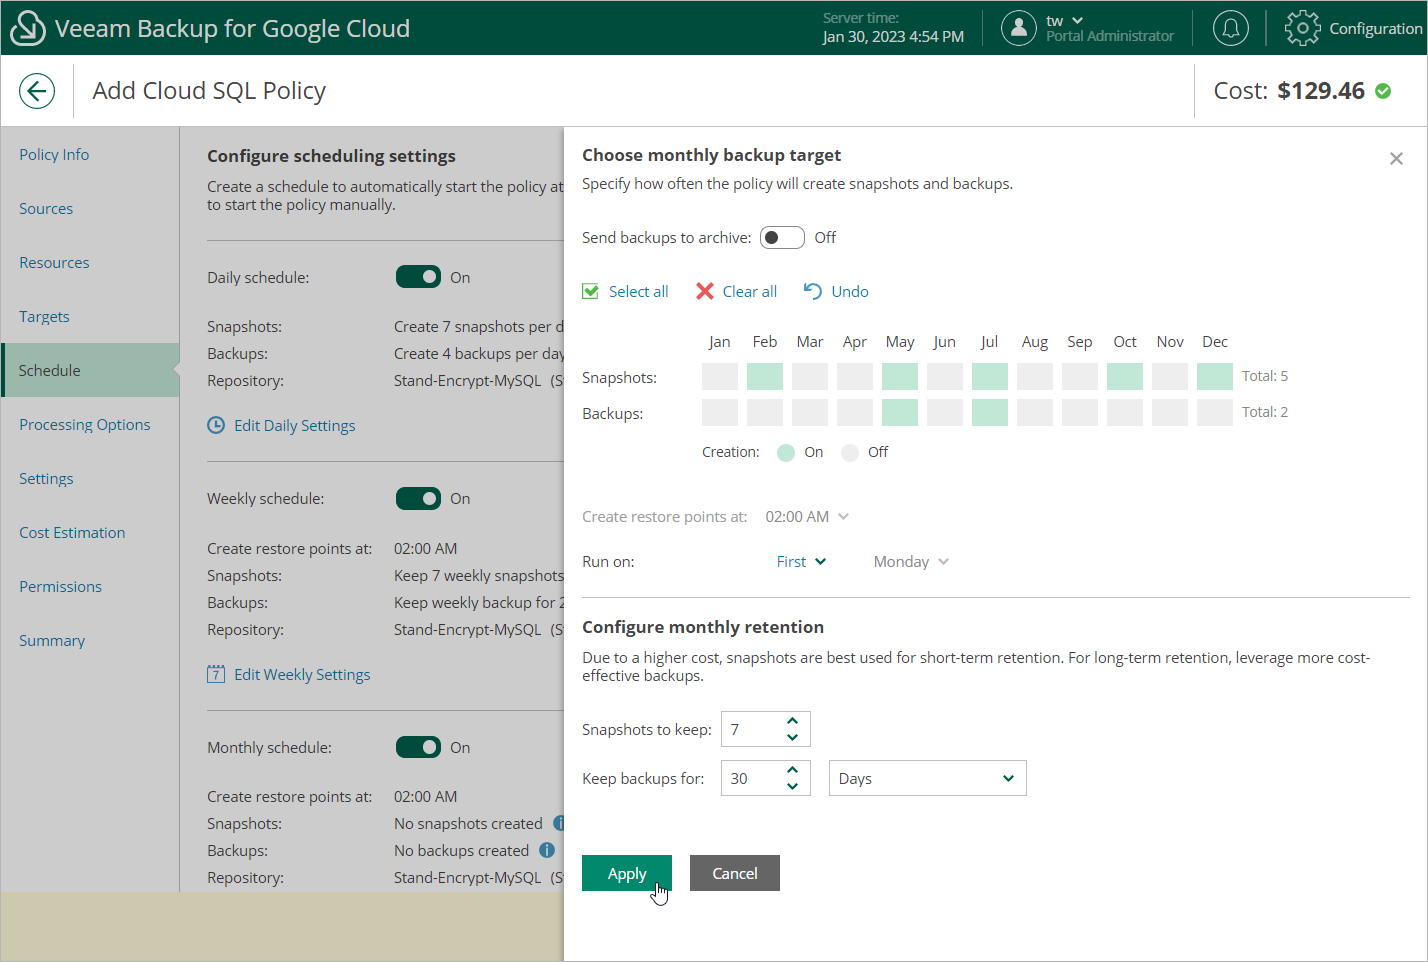Click the red Clear all X icon
The image size is (1428, 962).
705,291
